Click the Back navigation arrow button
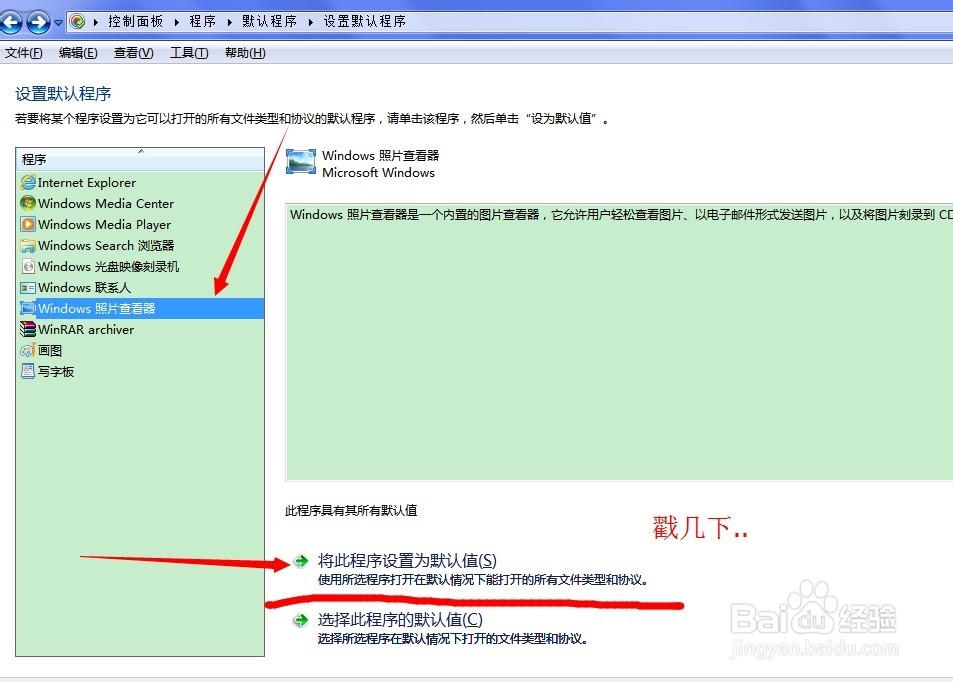 [x=11, y=22]
